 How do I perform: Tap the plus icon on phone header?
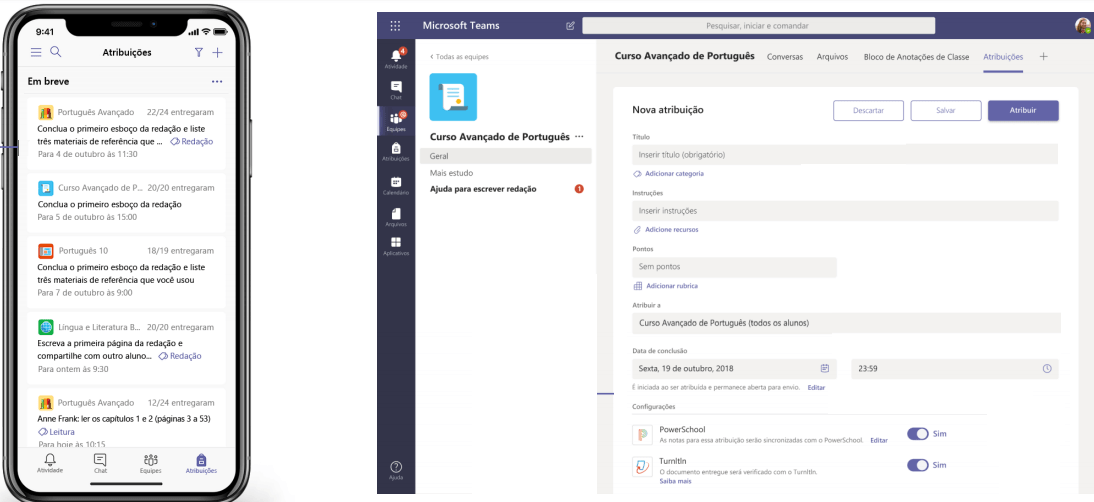[x=218, y=52]
